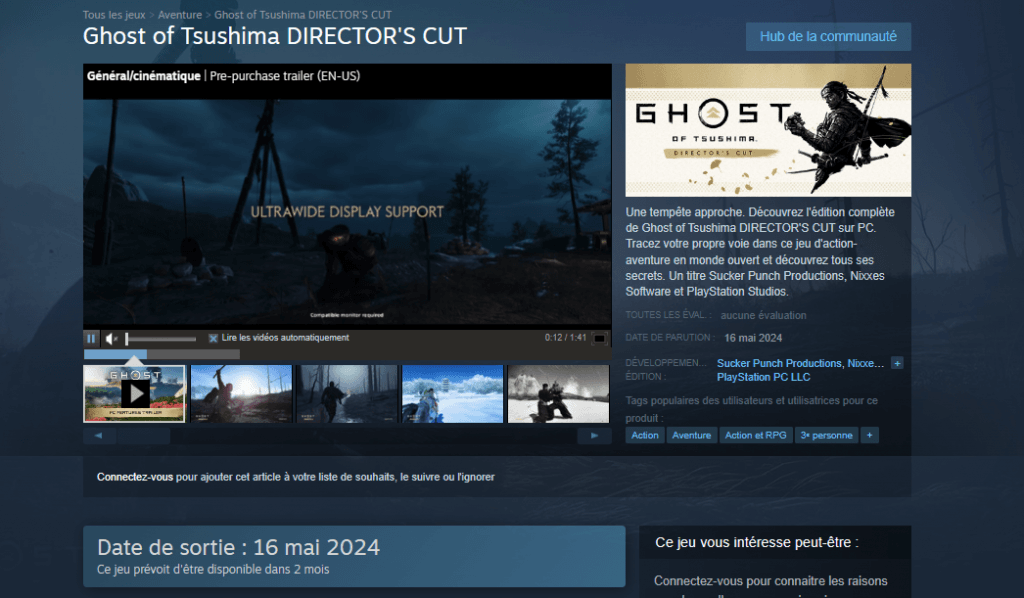Adjust the video volume slider

(x=160, y=339)
